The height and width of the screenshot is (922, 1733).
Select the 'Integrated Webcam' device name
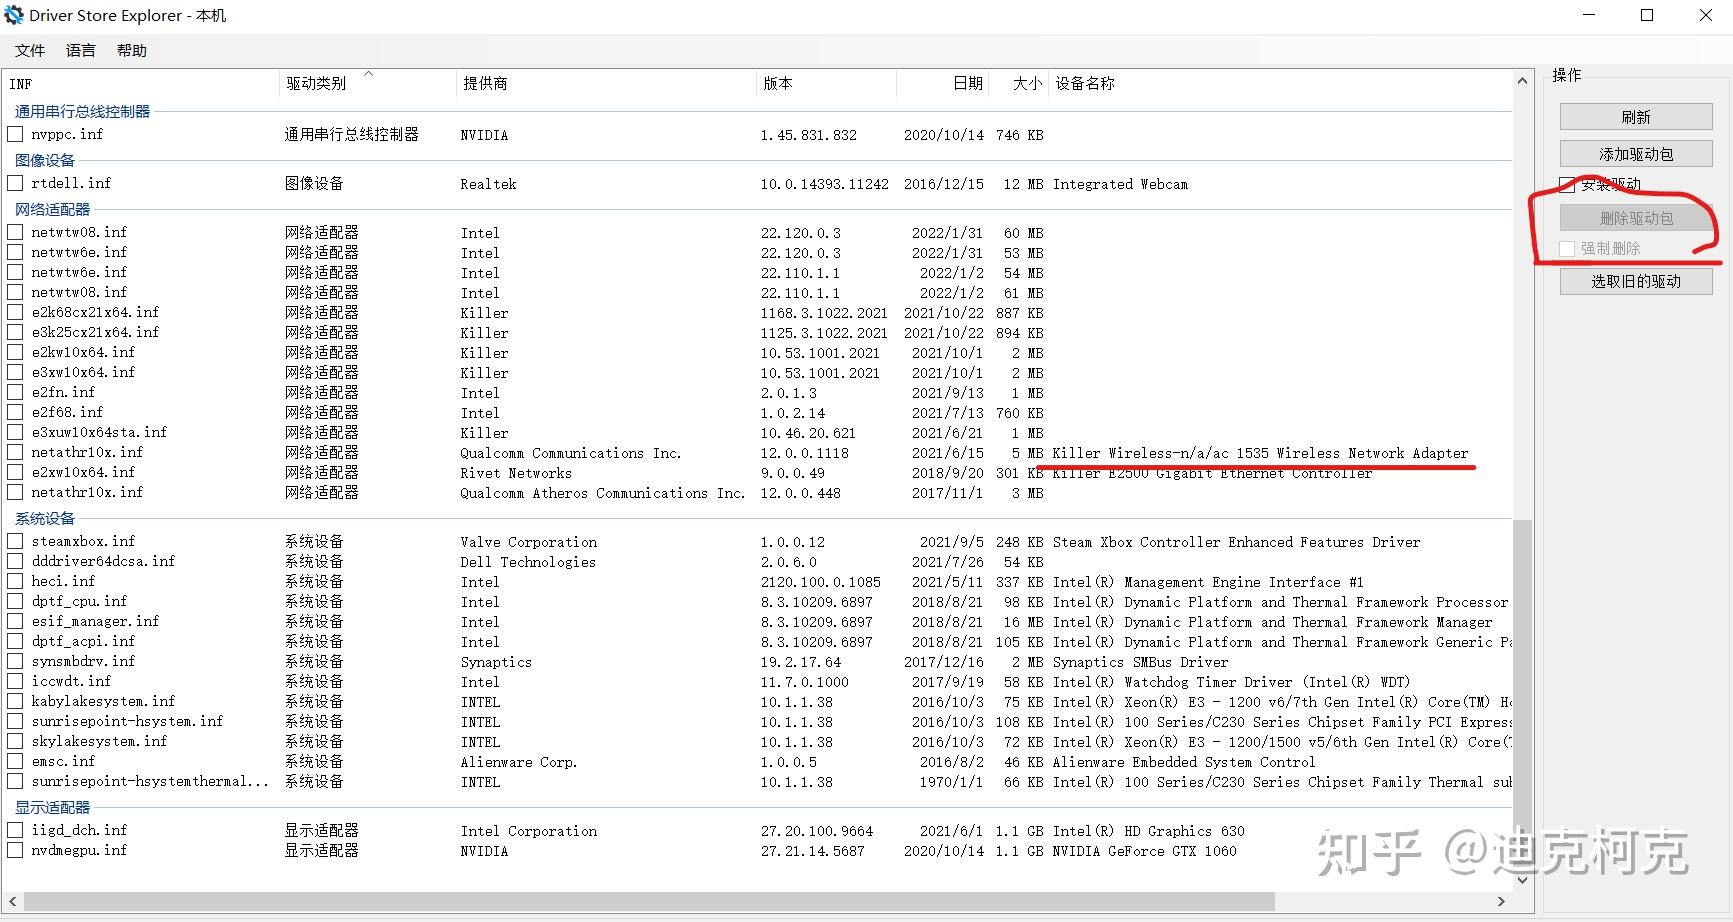(1120, 184)
